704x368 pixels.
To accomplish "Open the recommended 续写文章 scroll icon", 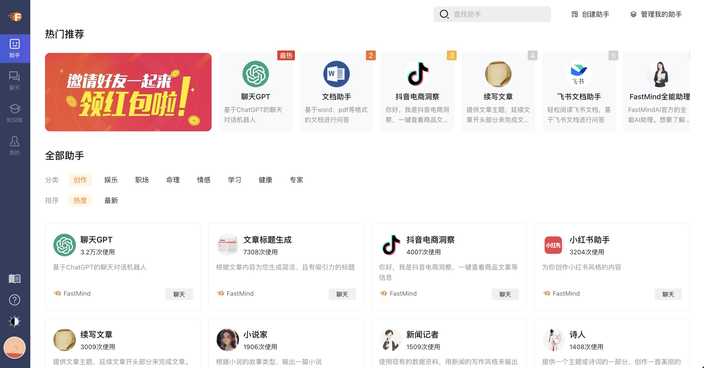I will (x=498, y=74).
